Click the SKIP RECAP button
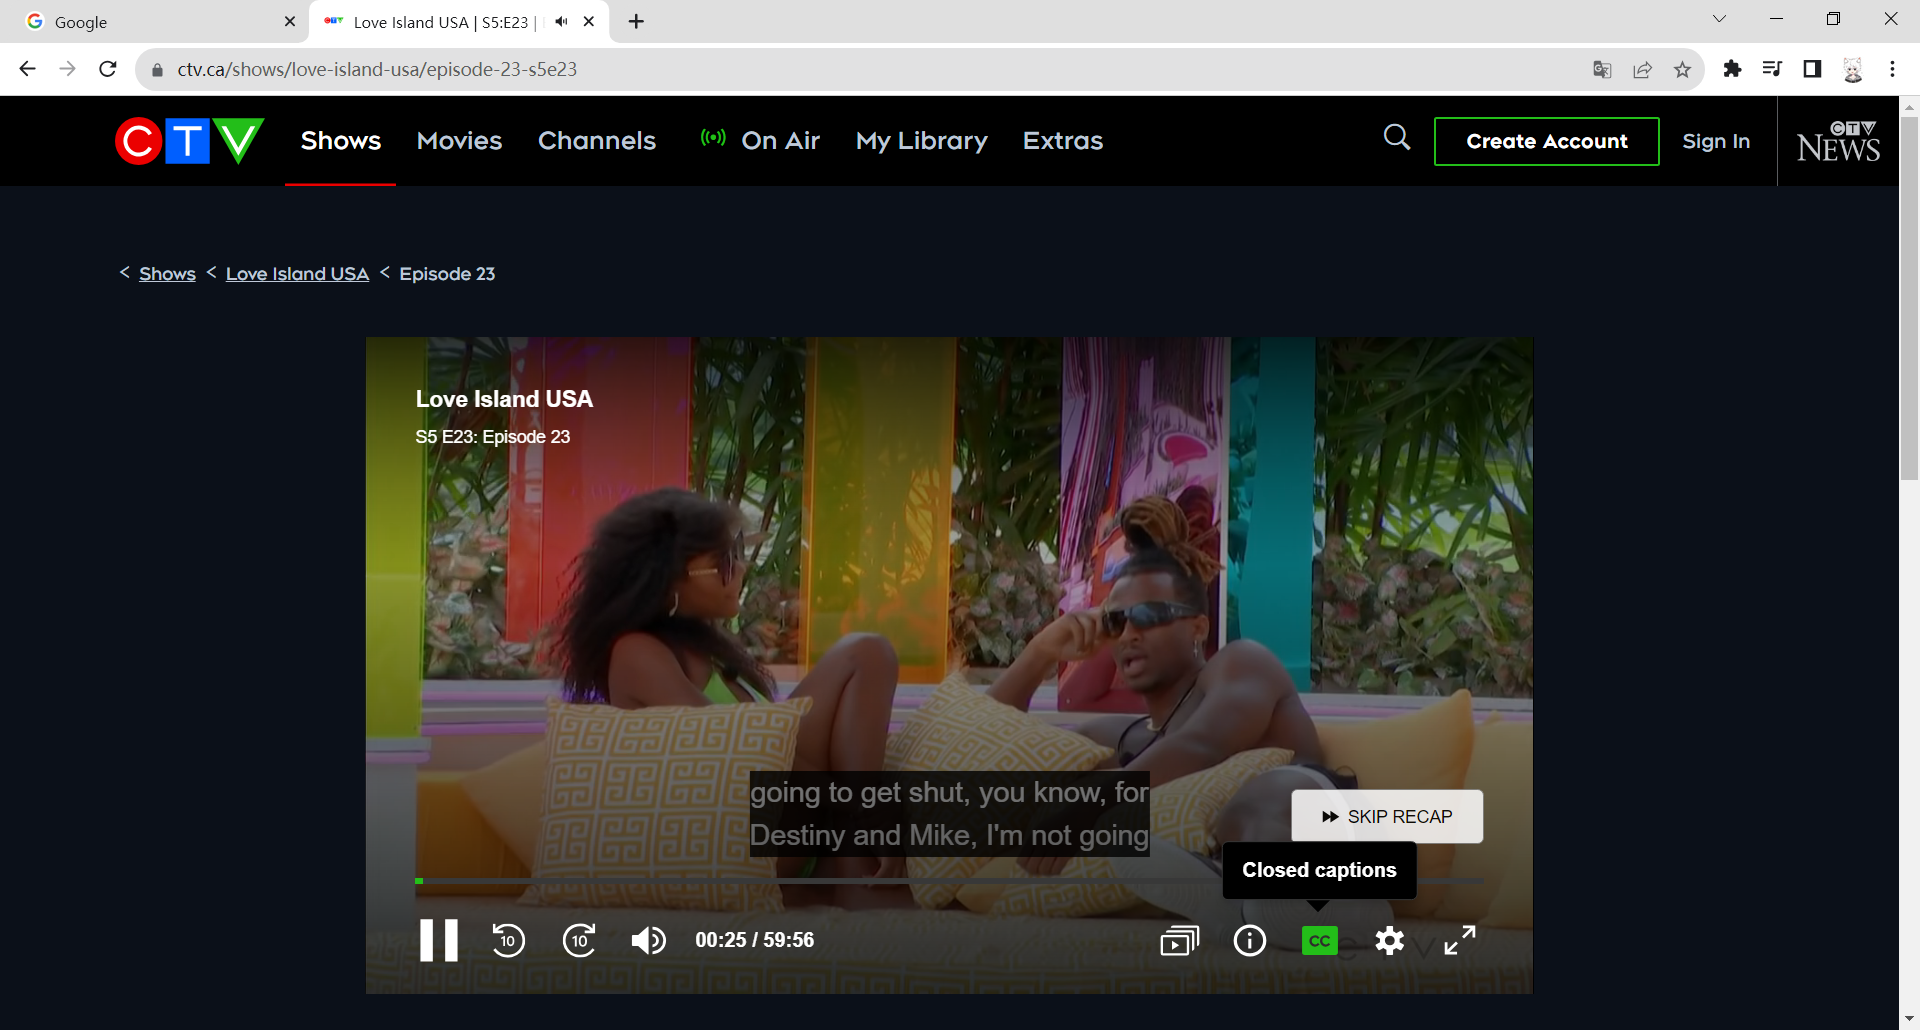Image resolution: width=1920 pixels, height=1030 pixels. [1387, 817]
